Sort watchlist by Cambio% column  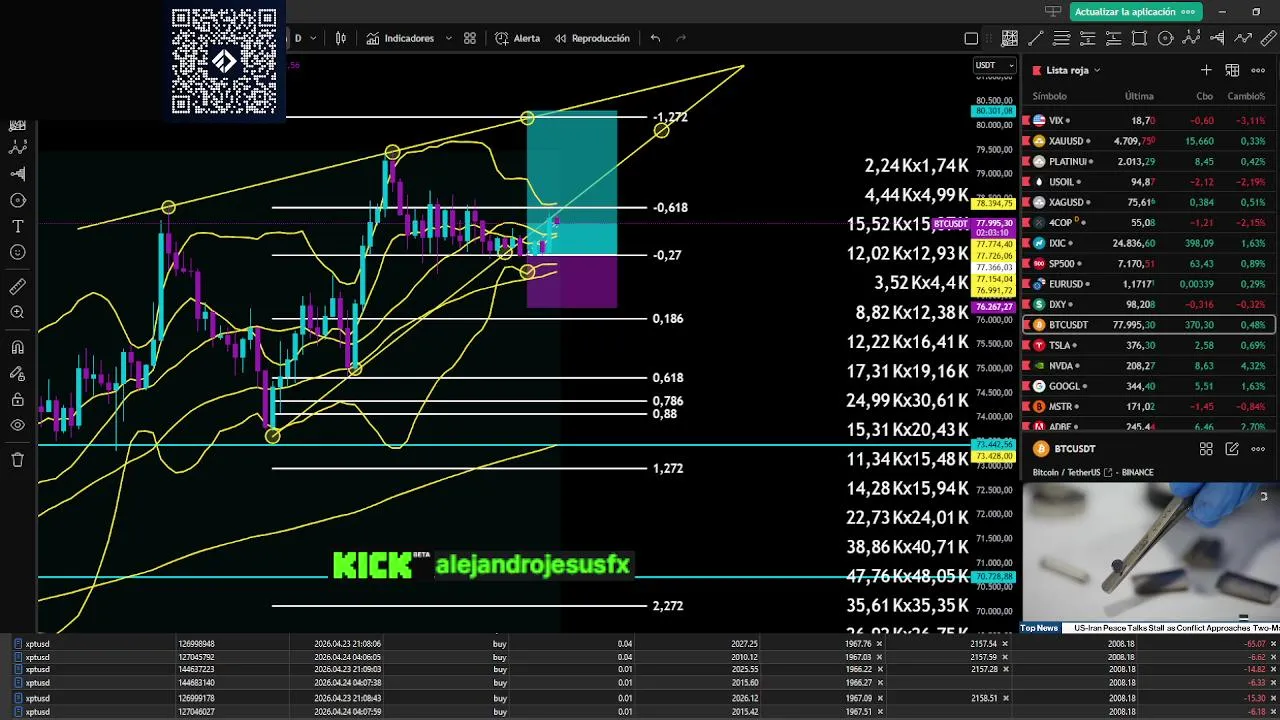1246,96
